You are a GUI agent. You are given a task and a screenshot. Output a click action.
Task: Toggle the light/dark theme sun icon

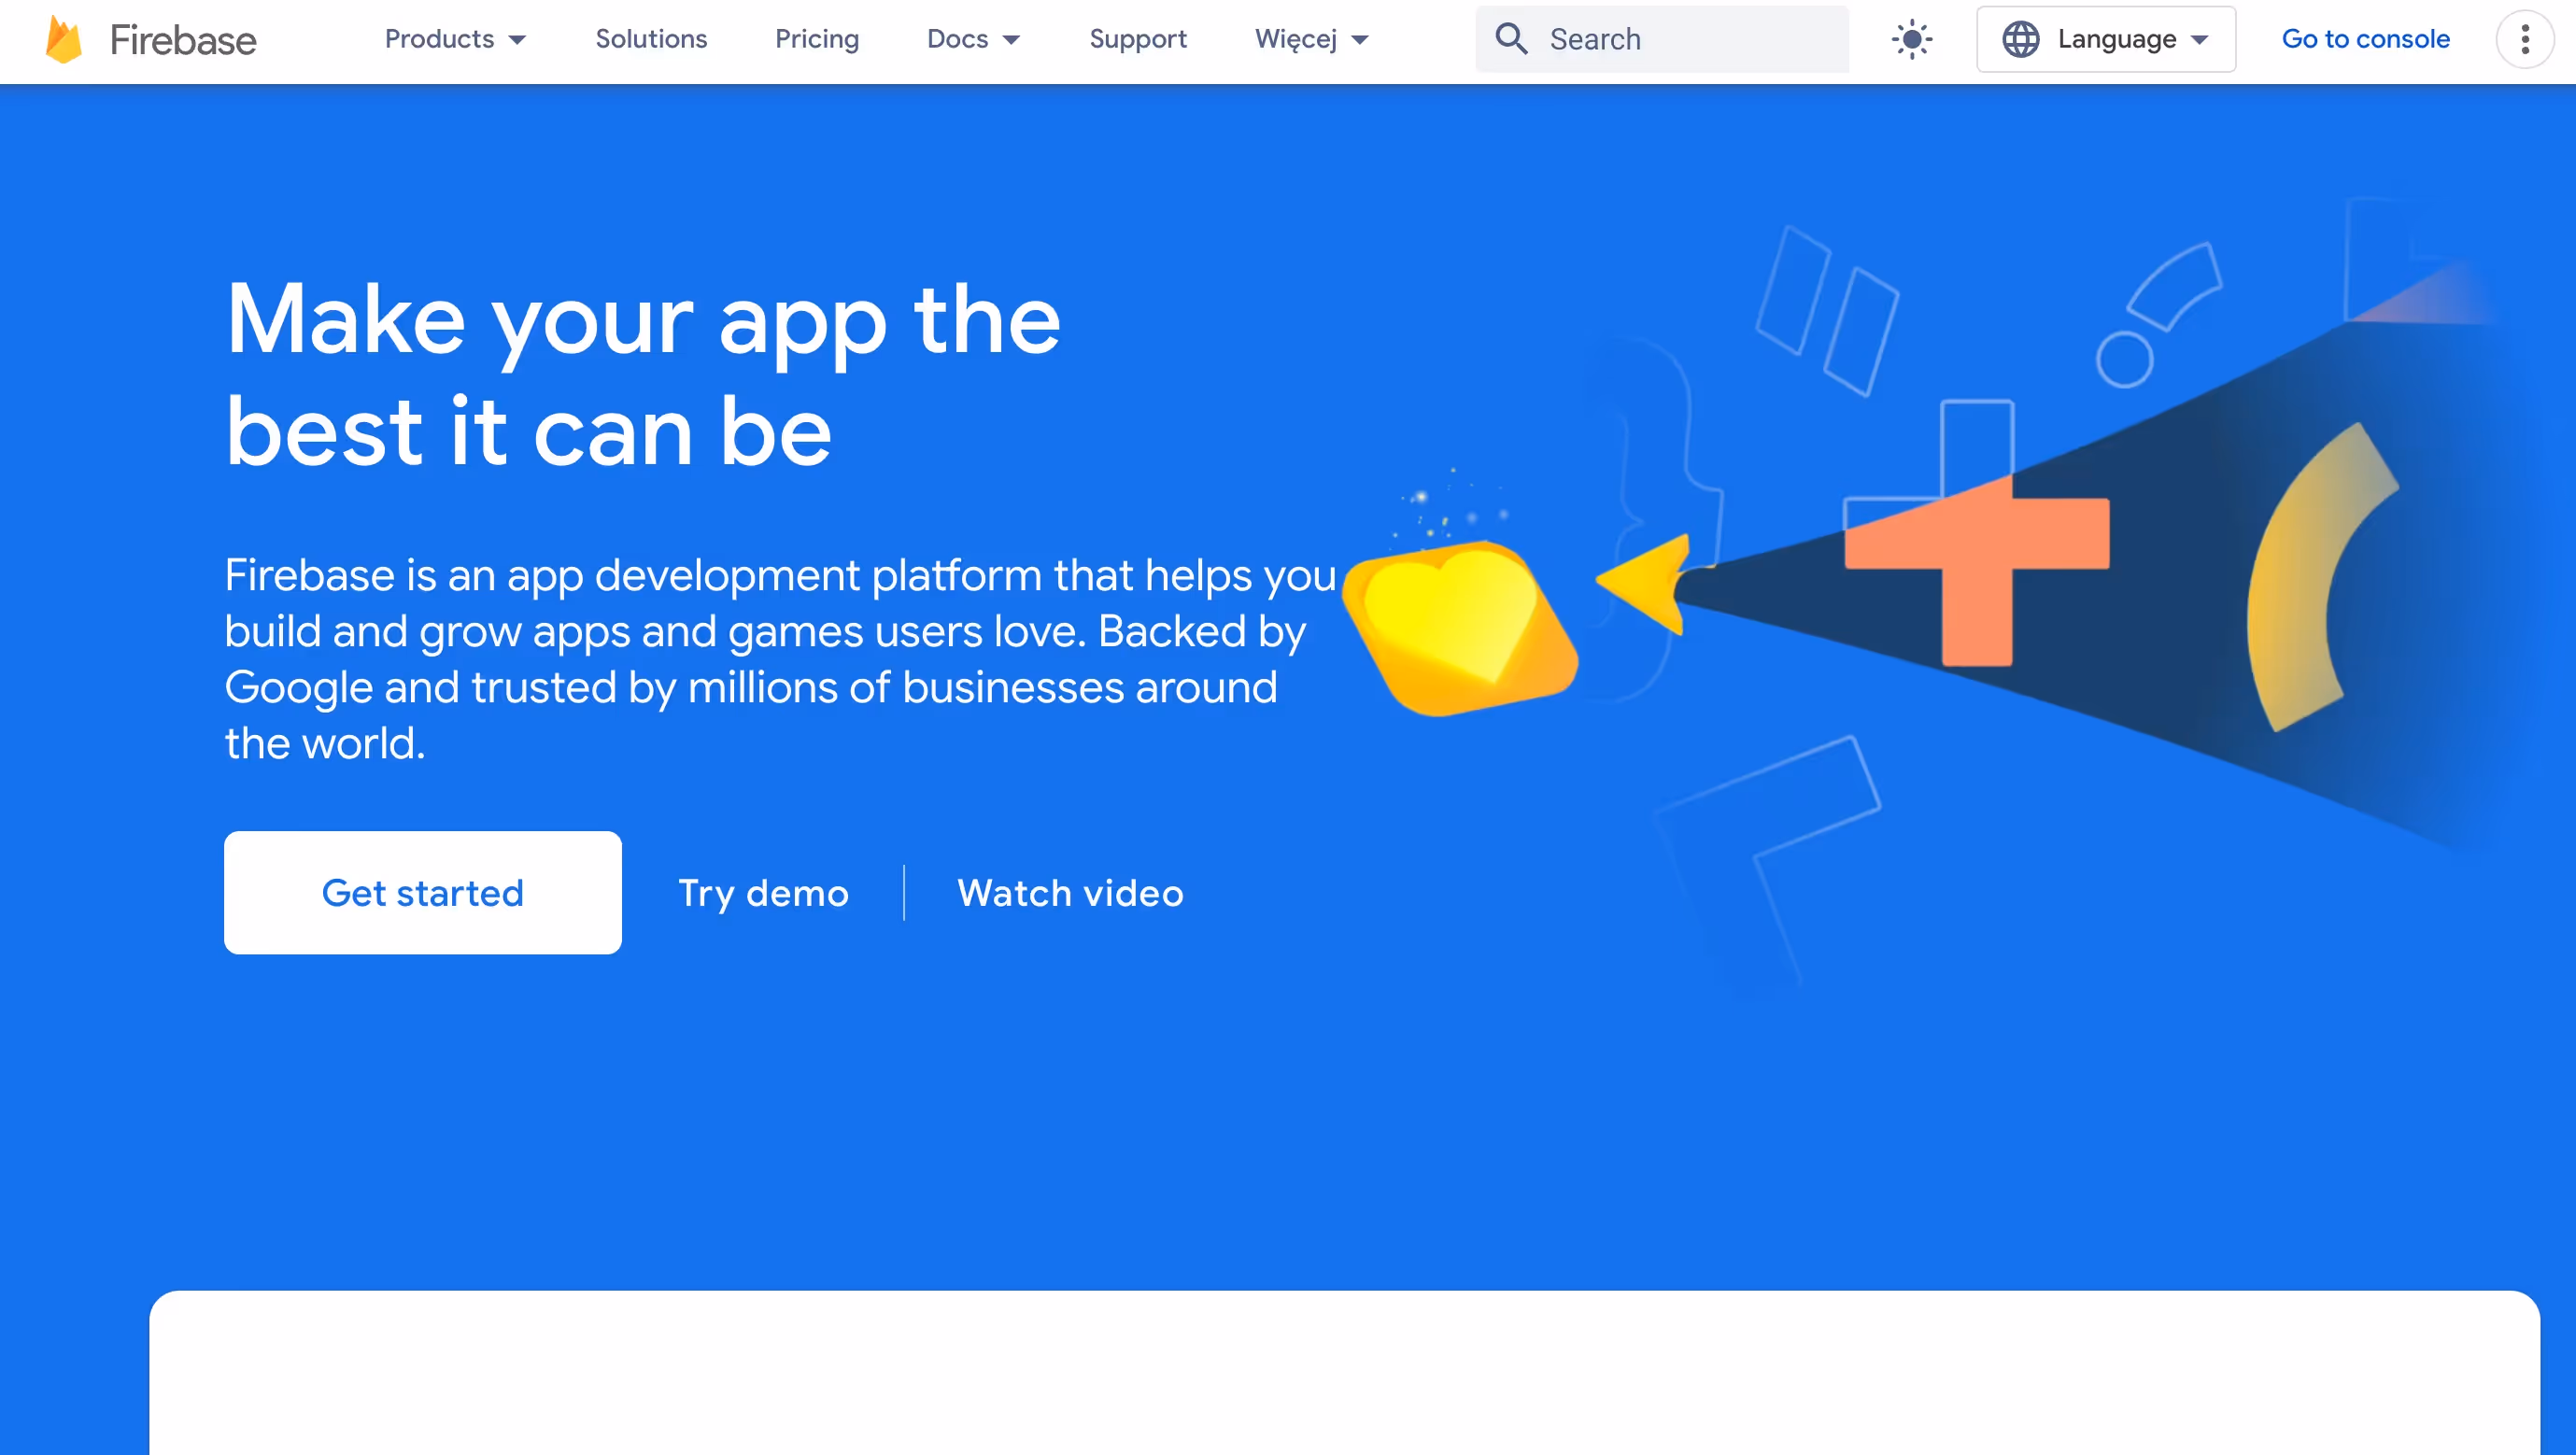(1912, 39)
